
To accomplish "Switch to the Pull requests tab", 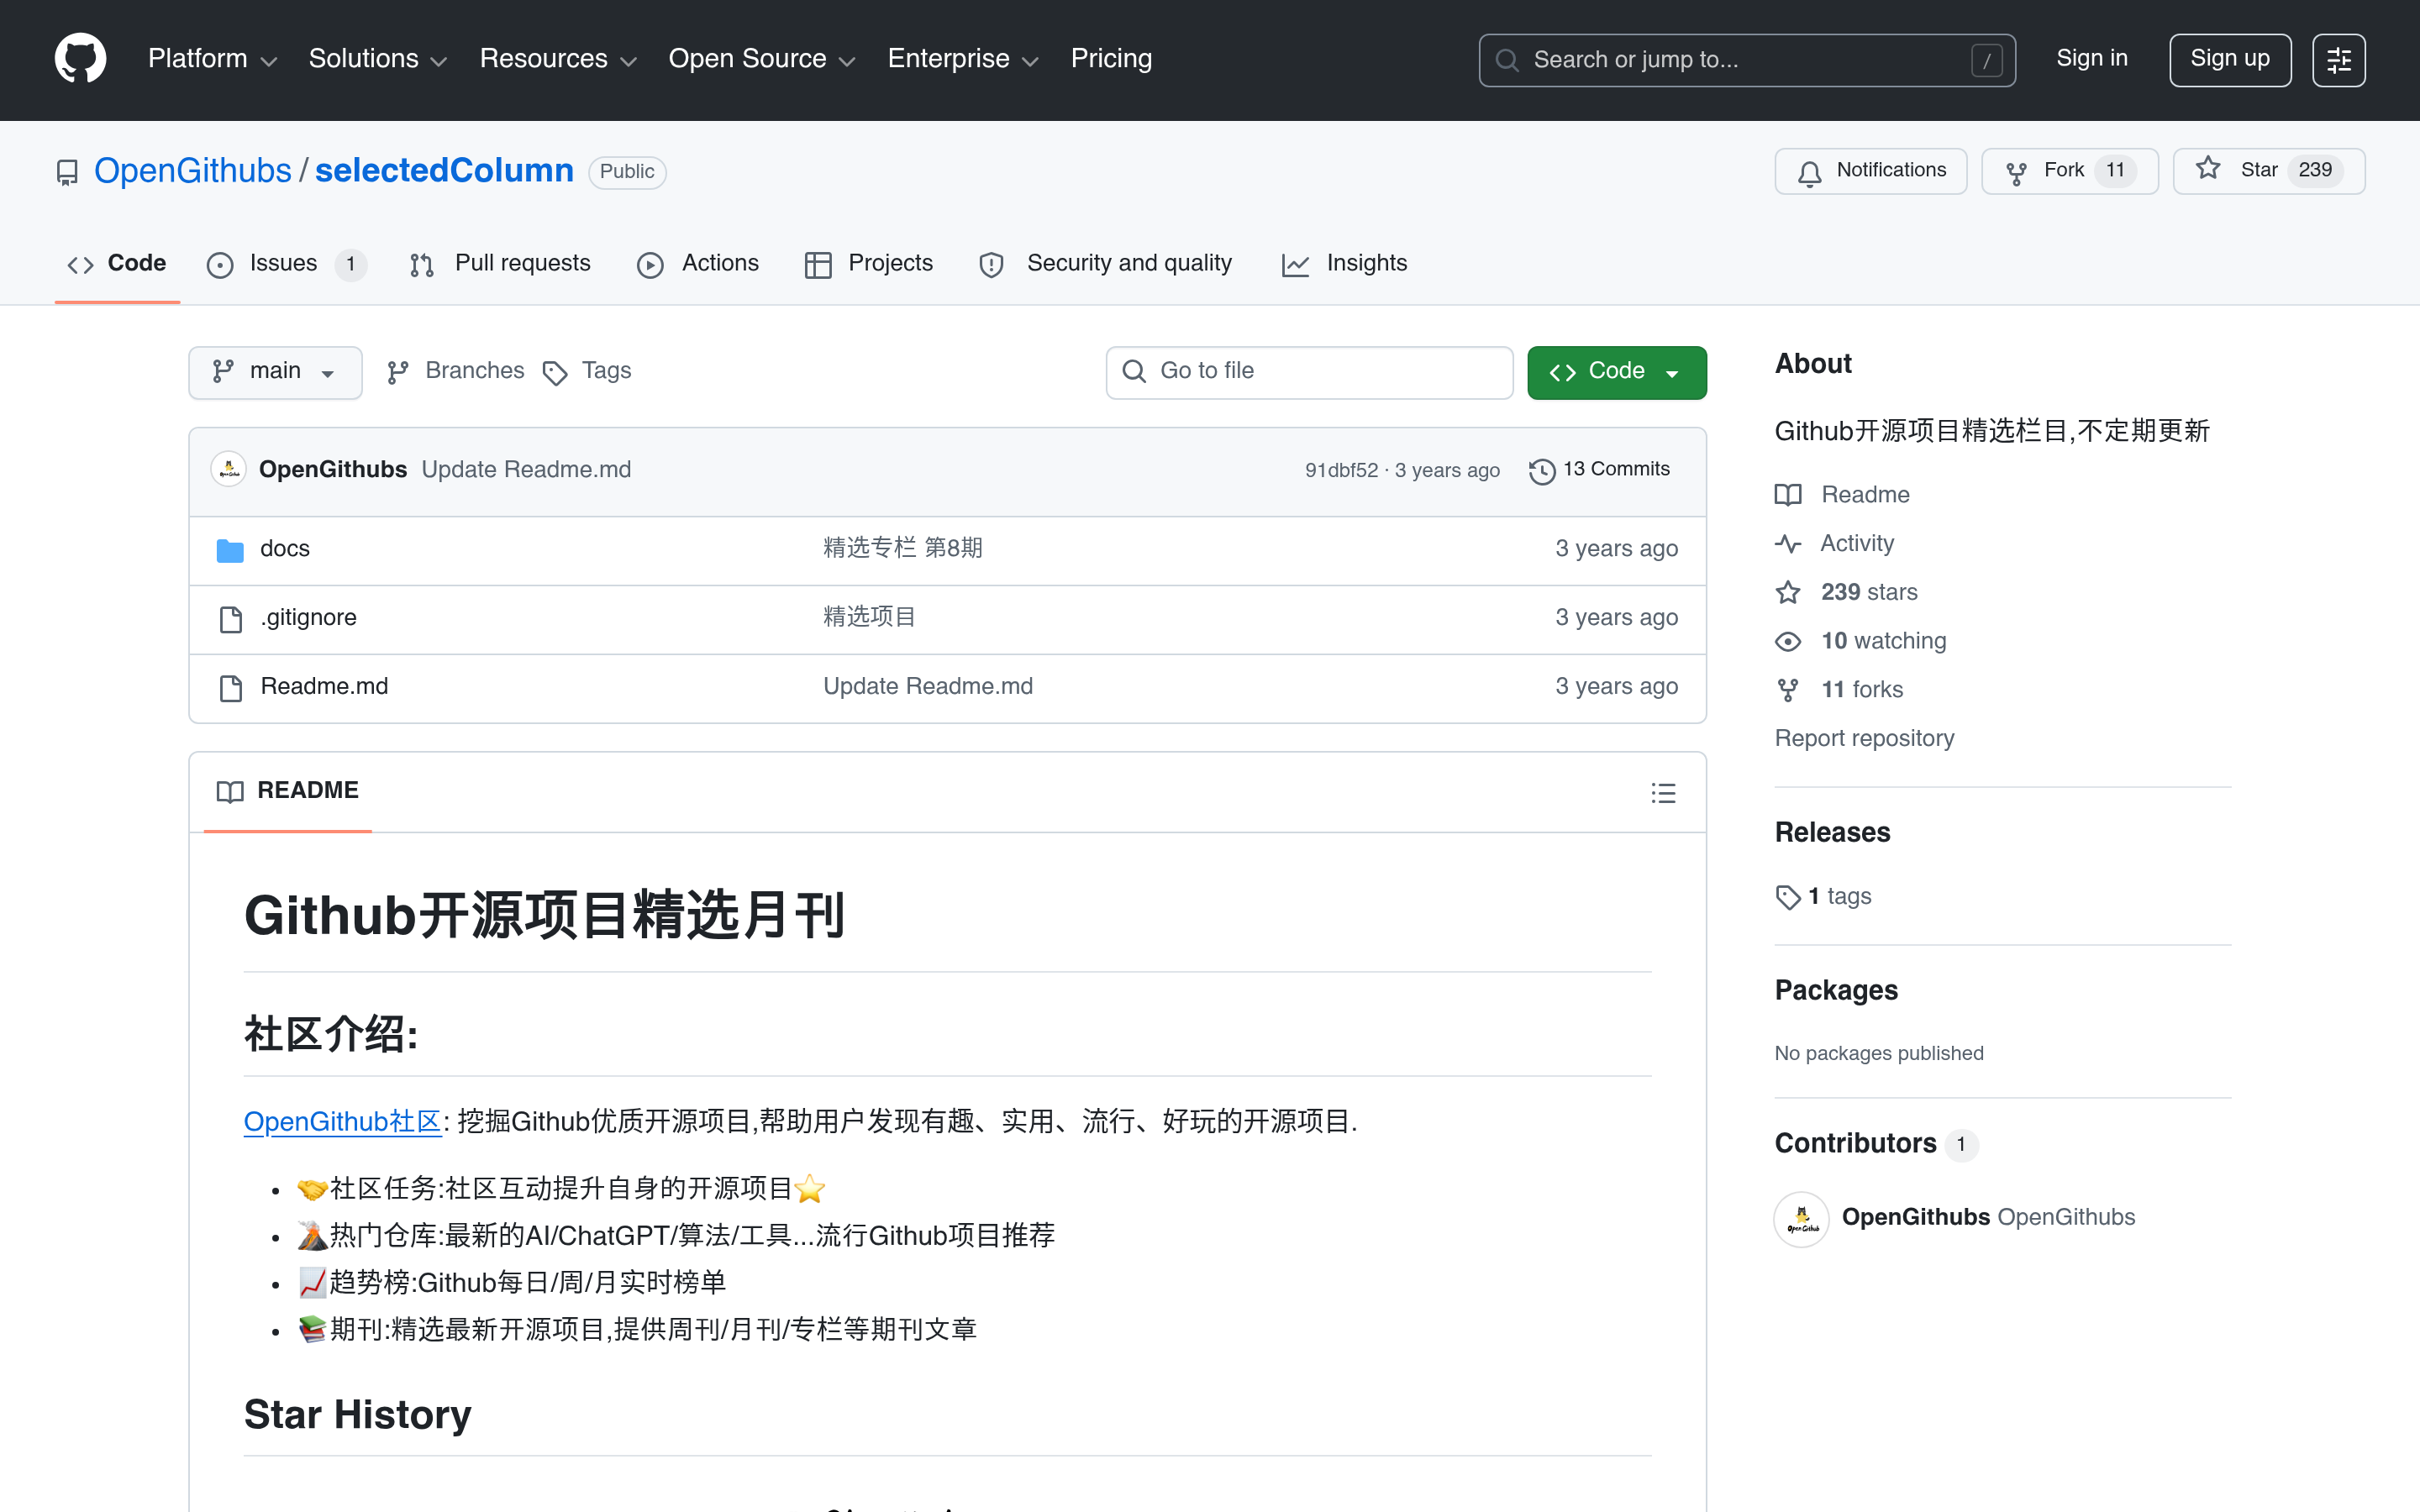I will 500,264.
